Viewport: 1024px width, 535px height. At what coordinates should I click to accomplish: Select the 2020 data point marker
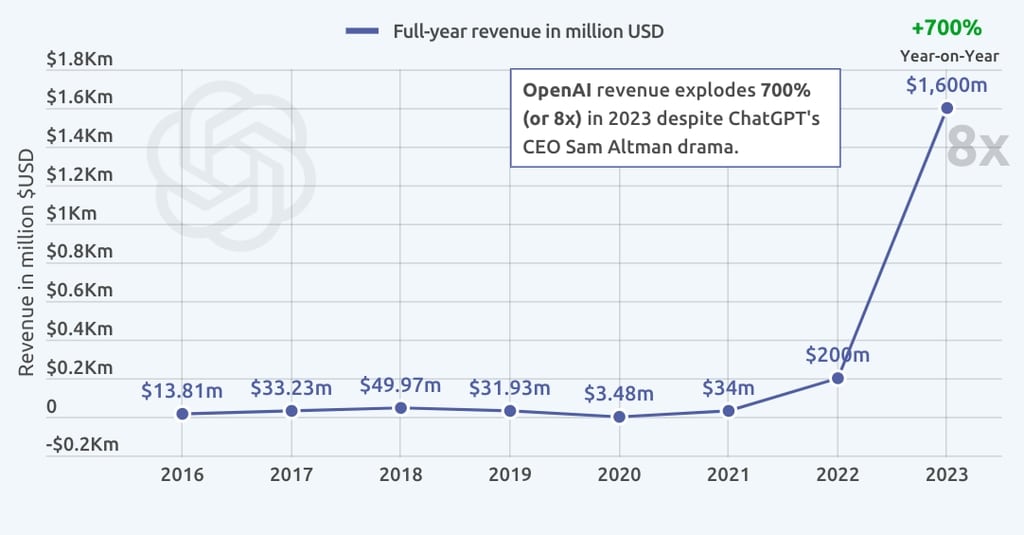click(x=619, y=417)
